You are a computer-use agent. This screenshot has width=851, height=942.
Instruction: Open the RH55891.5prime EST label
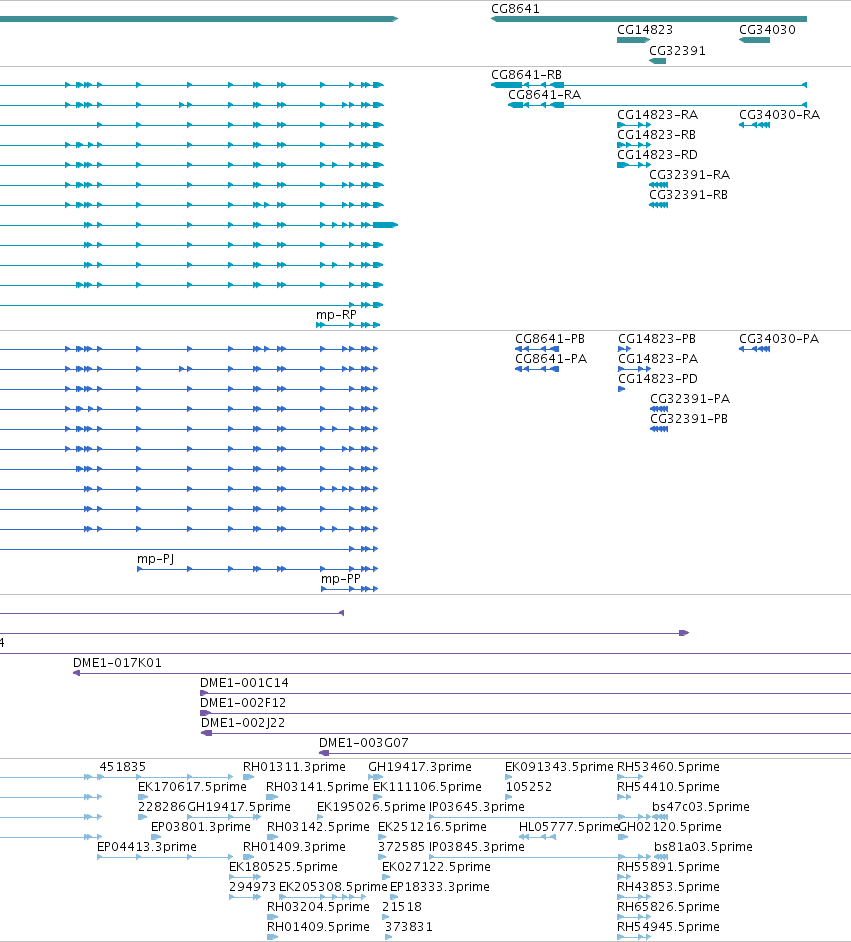click(668, 867)
